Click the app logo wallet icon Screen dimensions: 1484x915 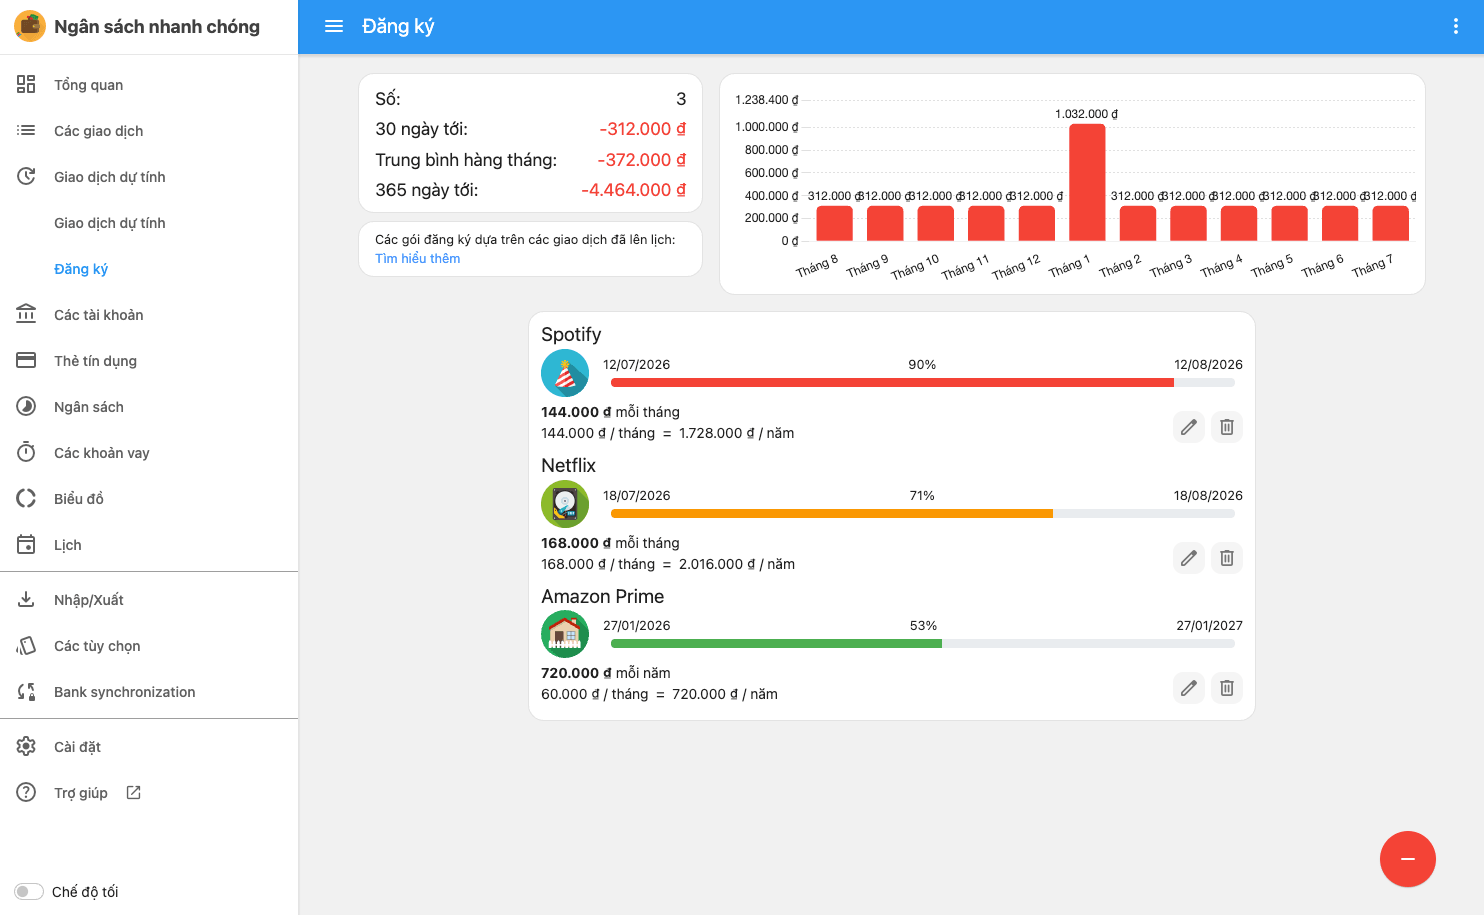30,26
